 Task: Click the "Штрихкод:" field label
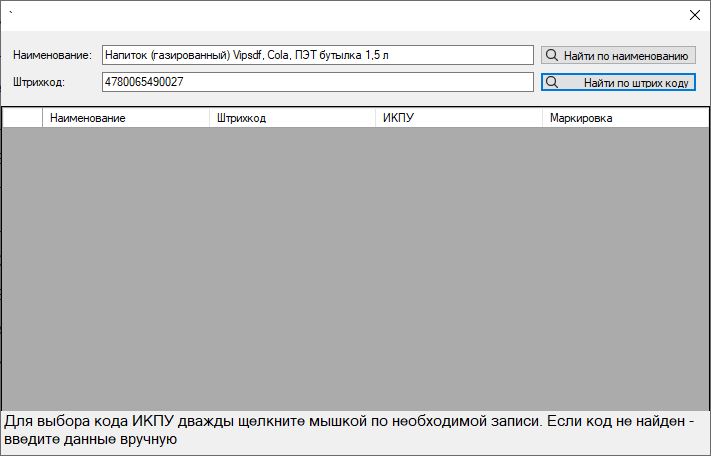tap(40, 83)
